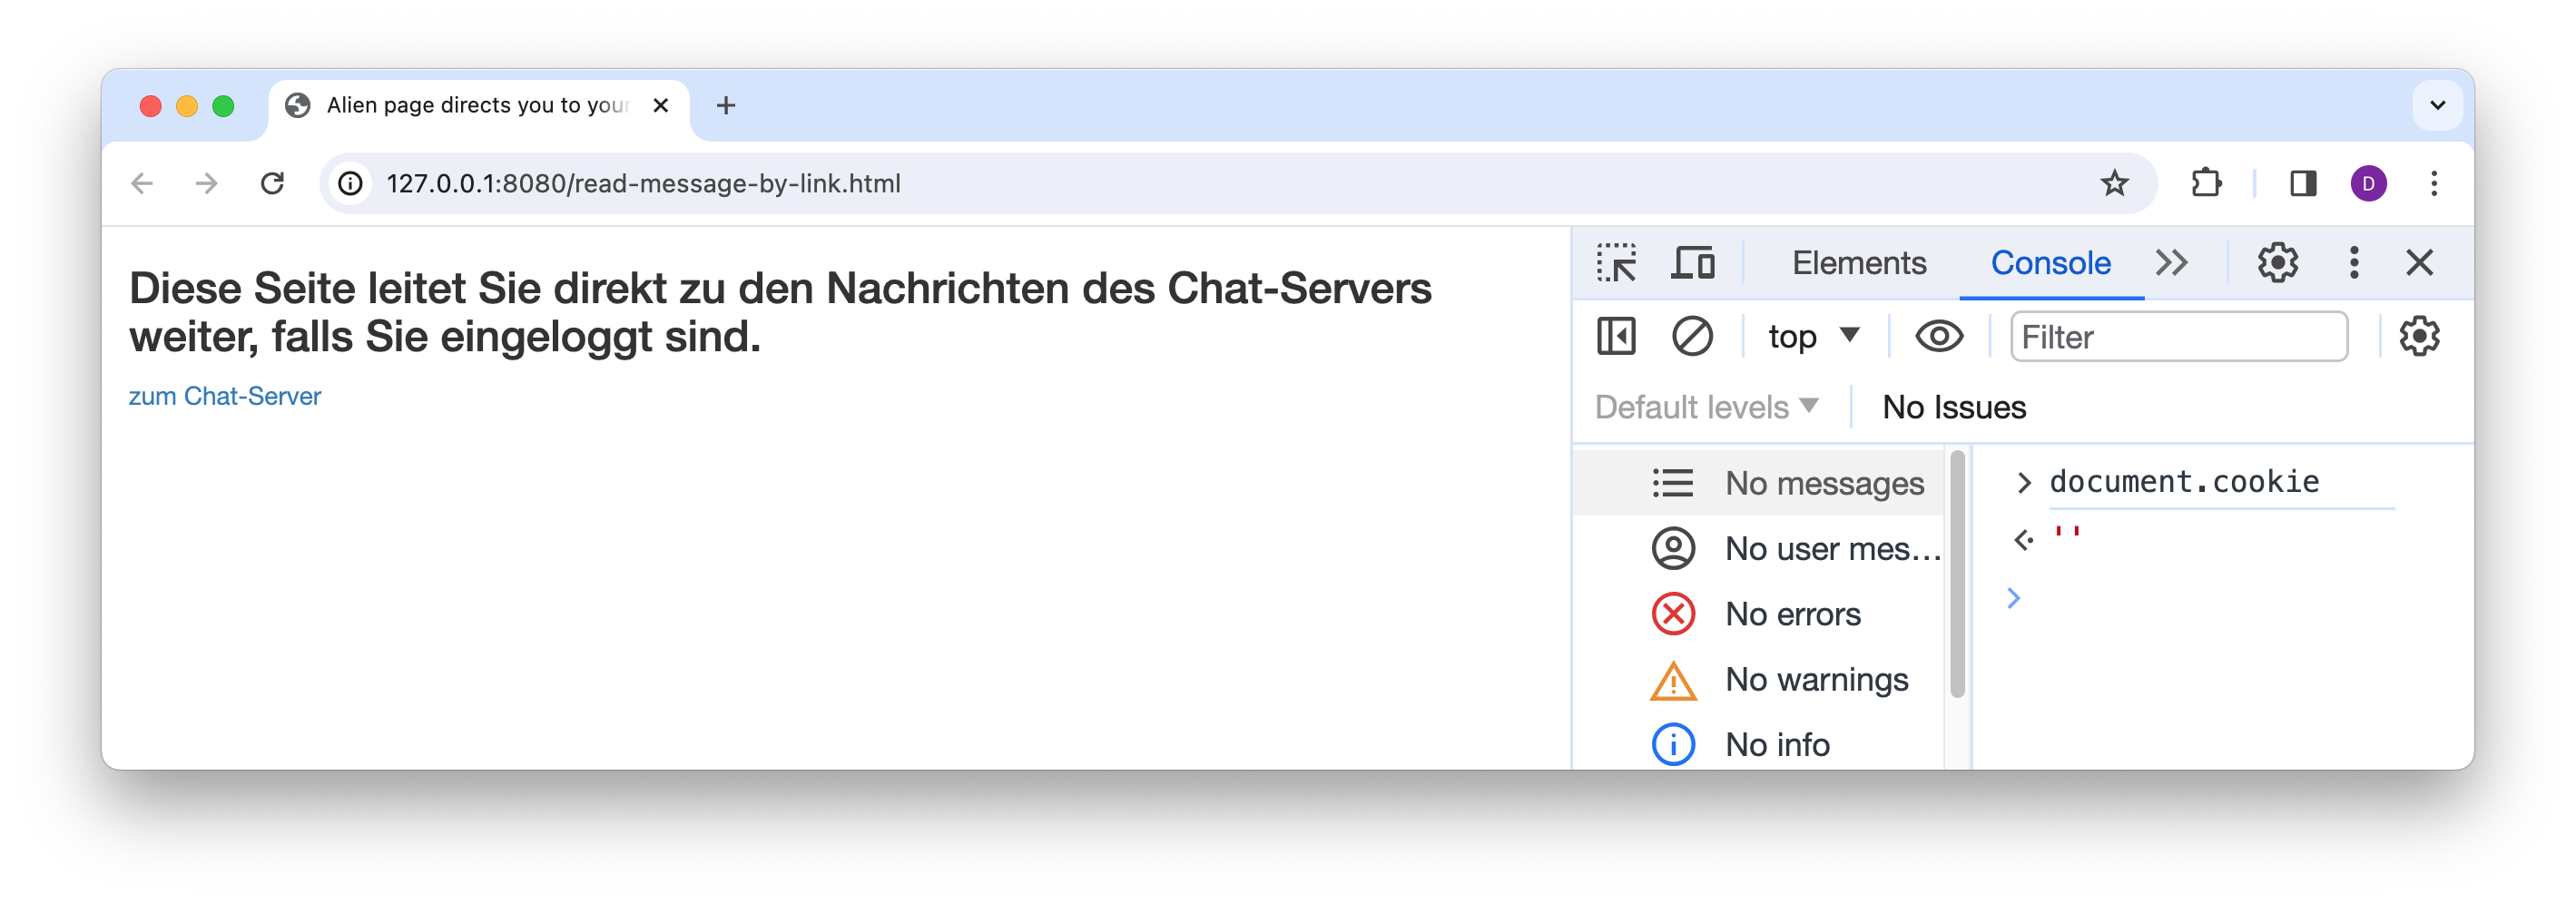This screenshot has height=904, width=2576.
Task: View site information icon in address bar
Action: 350,183
